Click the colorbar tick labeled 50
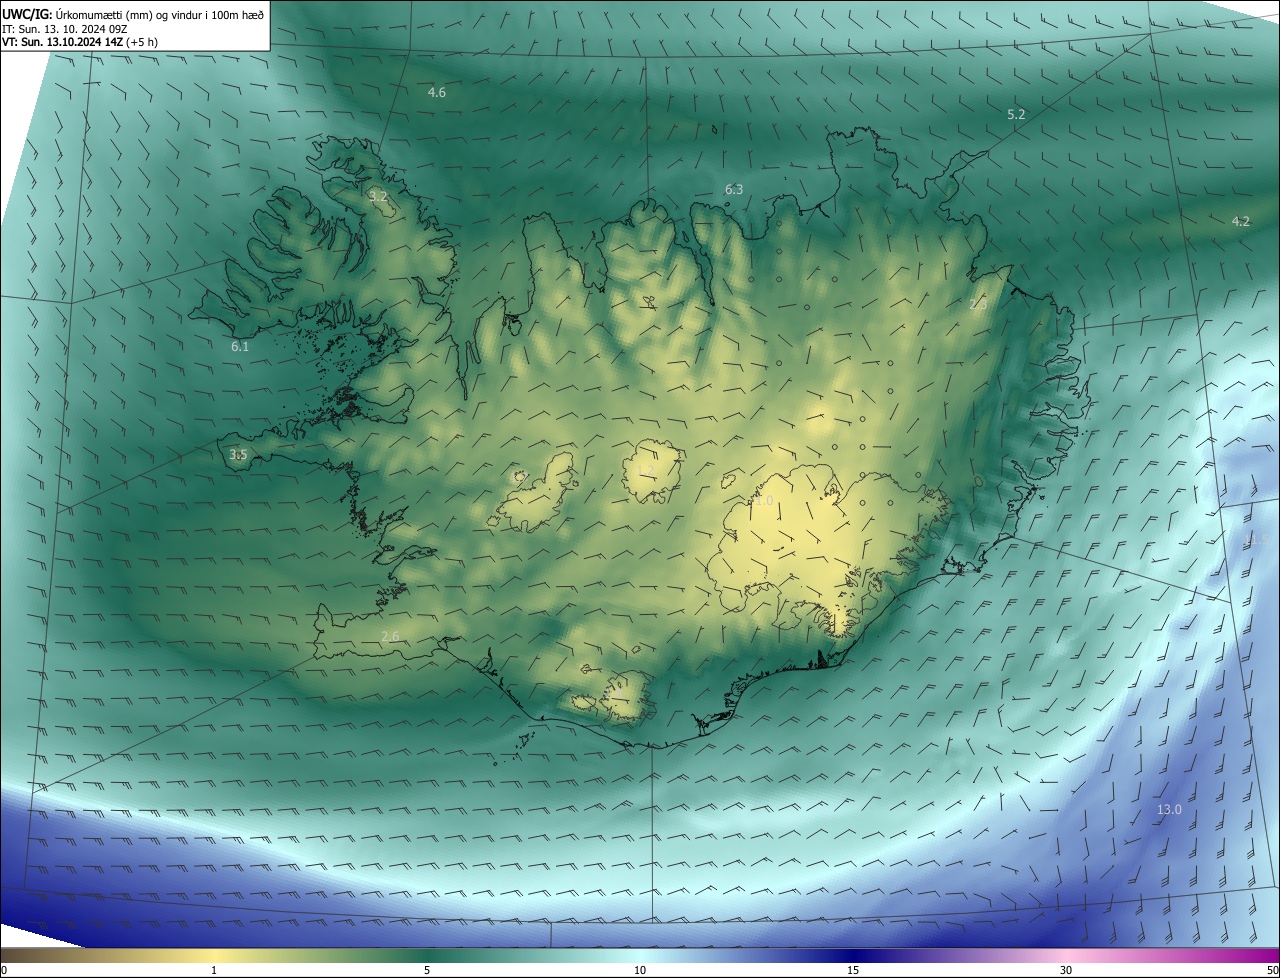Screen dimensions: 1280x978 1273,970
